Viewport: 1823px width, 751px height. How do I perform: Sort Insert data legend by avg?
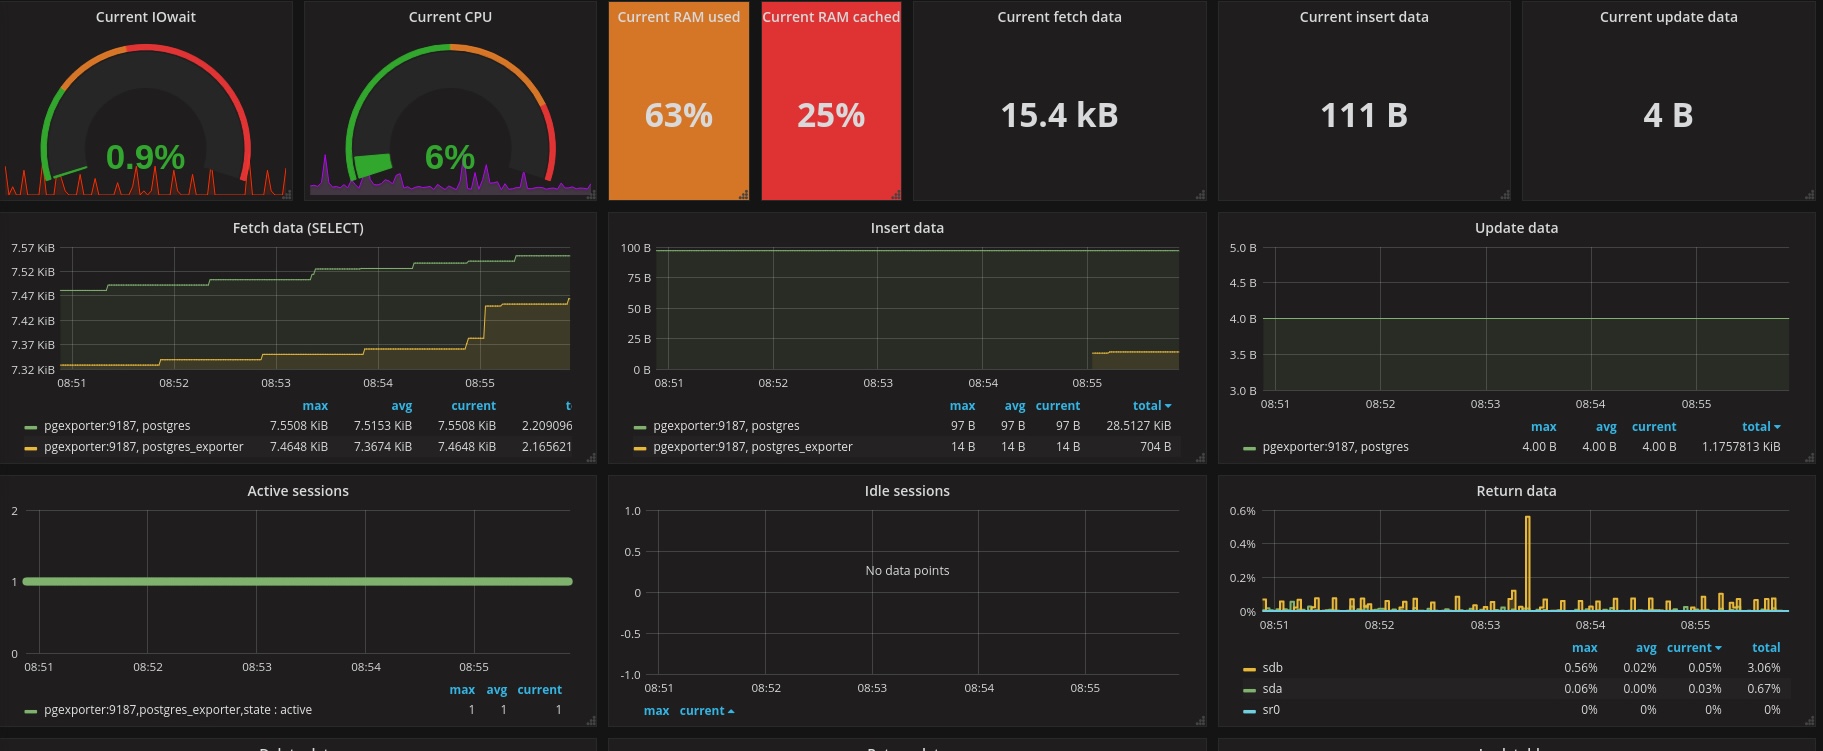point(1015,406)
